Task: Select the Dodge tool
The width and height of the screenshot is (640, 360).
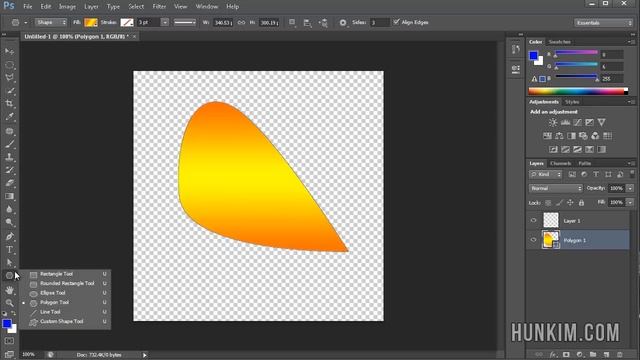Action: point(9,222)
